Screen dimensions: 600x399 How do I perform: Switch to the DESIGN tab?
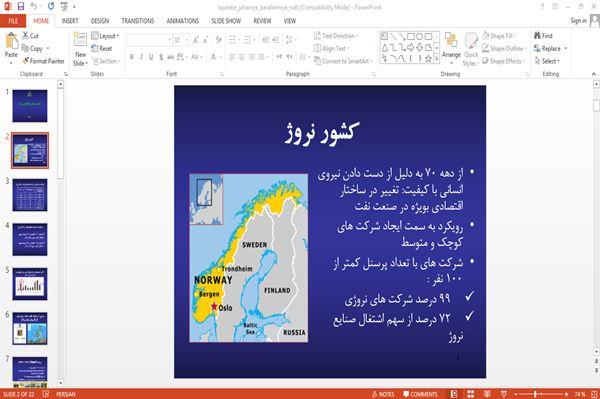[x=100, y=21]
